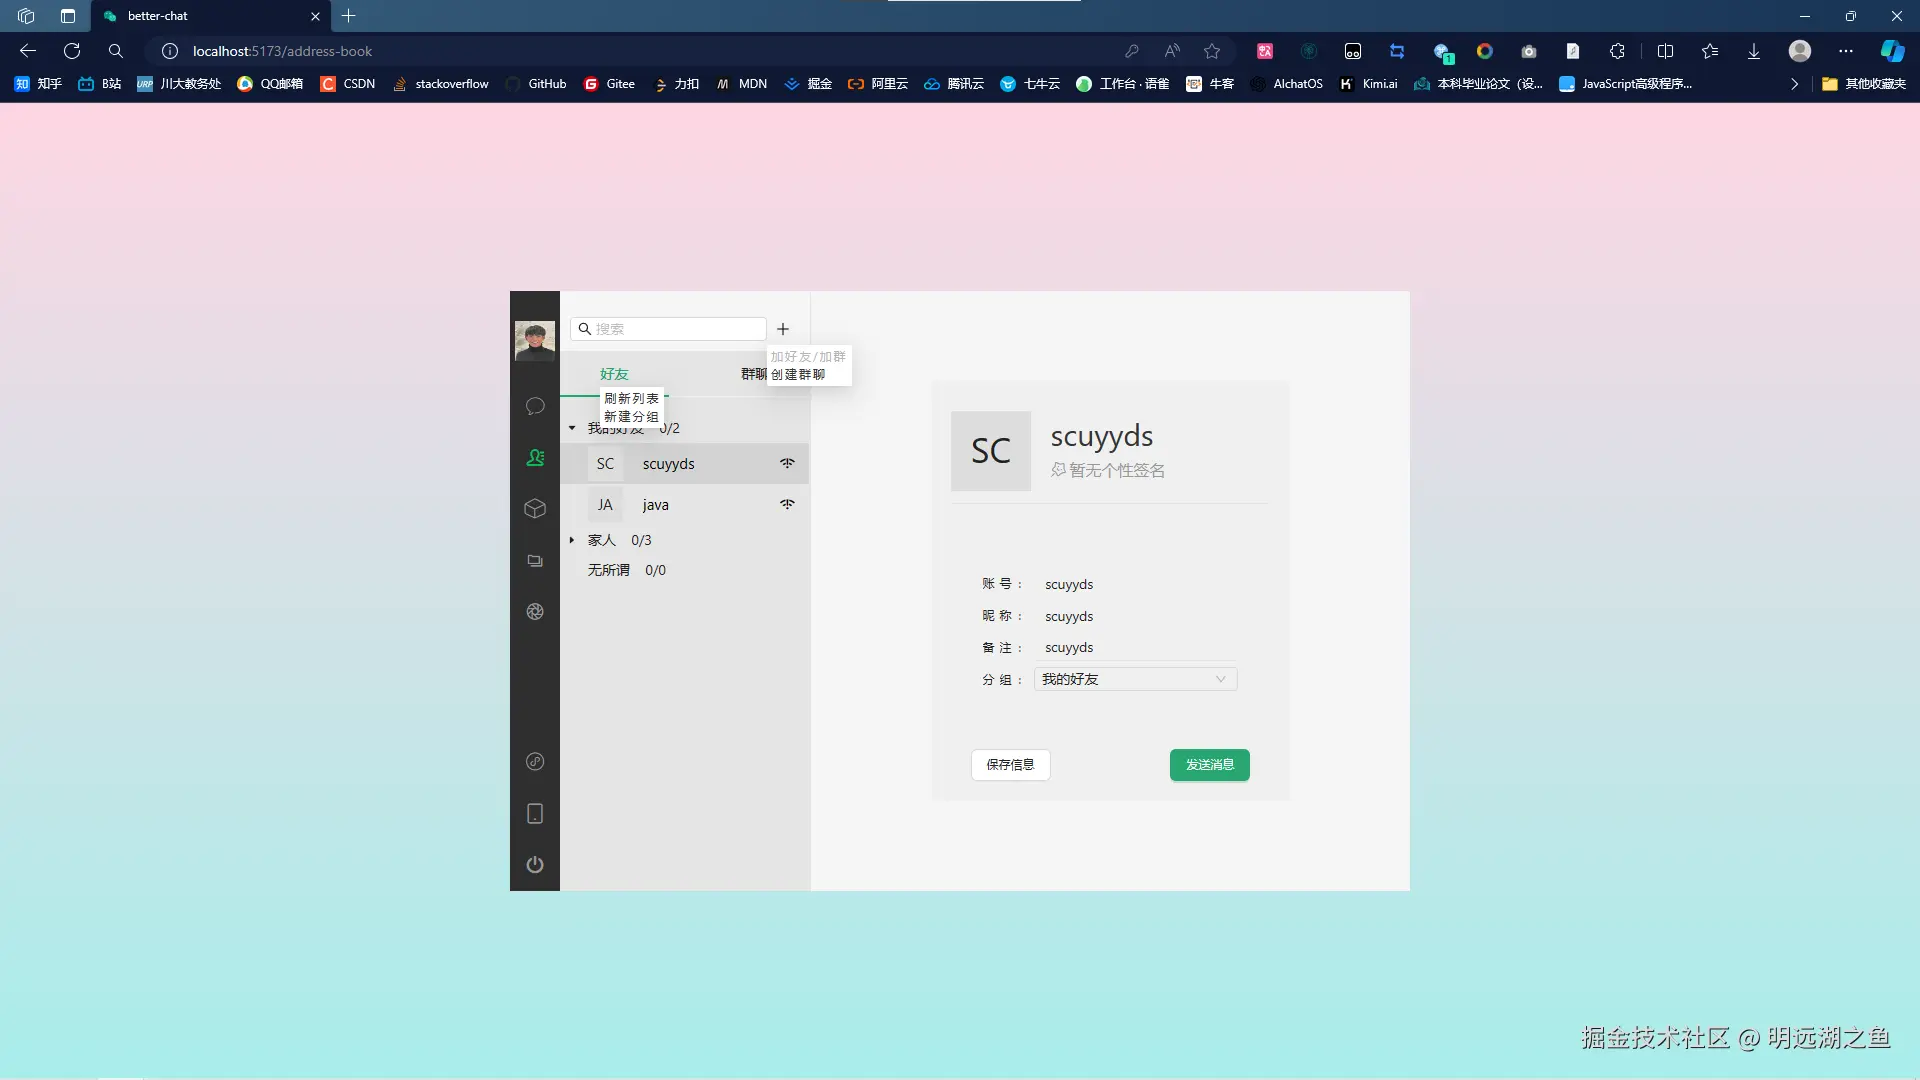Collapse the 我的好友 group

[x=572, y=427]
